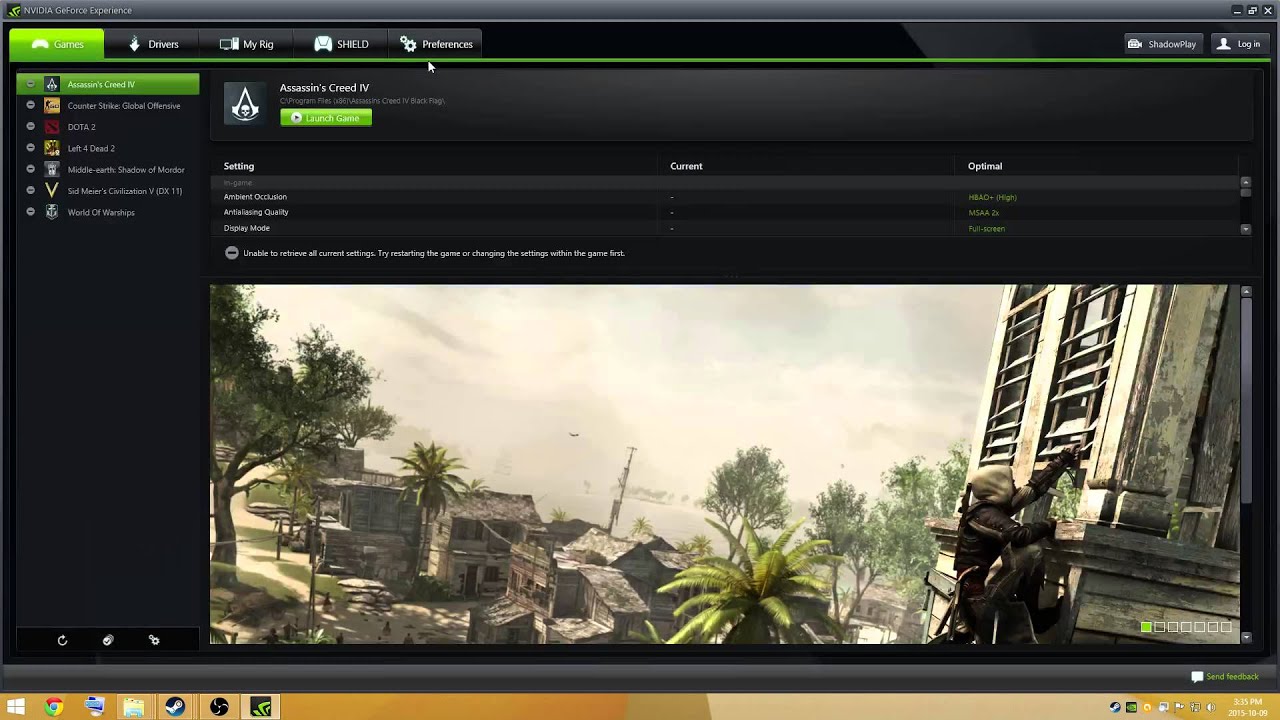Click screenshot panel scroll down arrow
This screenshot has height=720, width=1280.
[1246, 637]
